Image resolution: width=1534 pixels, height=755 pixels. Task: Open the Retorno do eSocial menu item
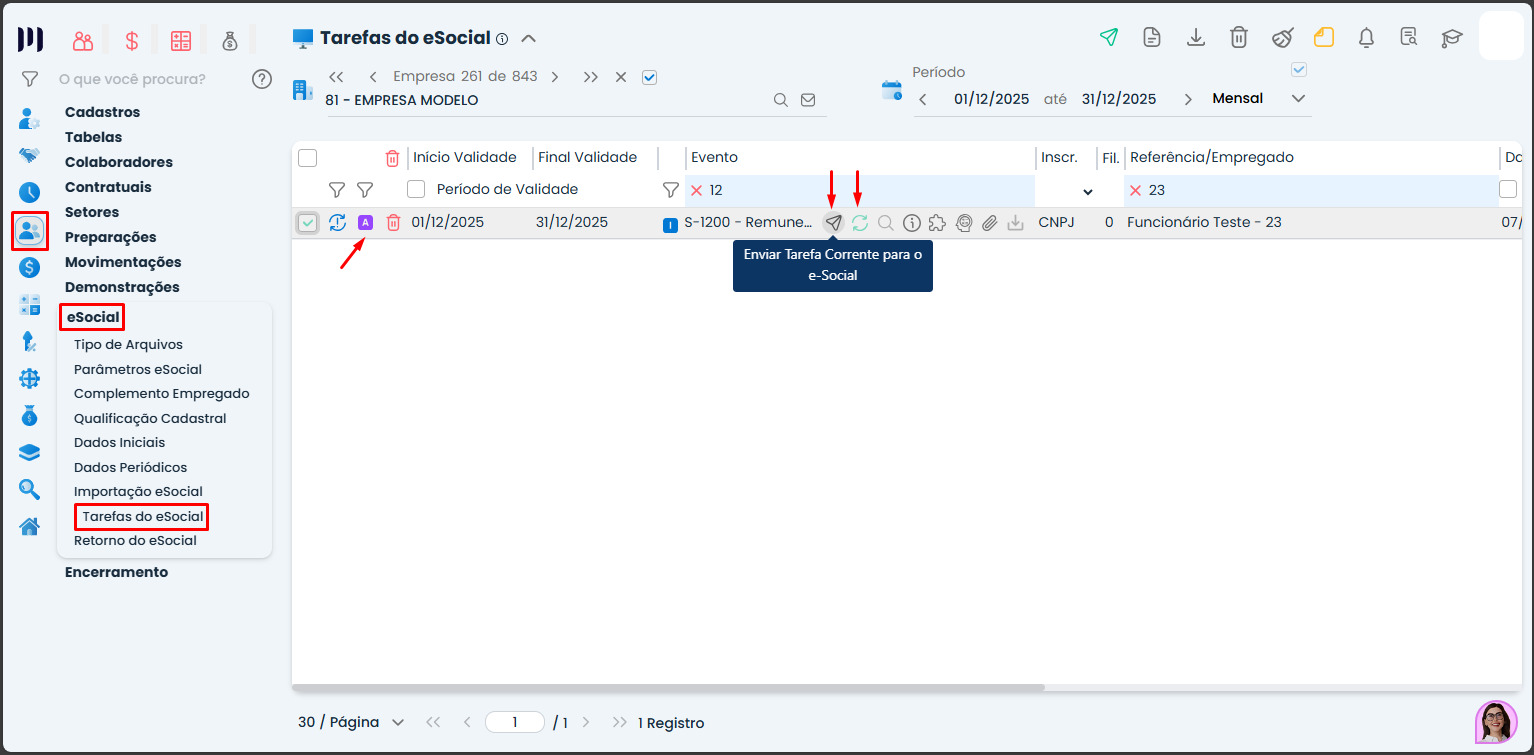(x=135, y=541)
